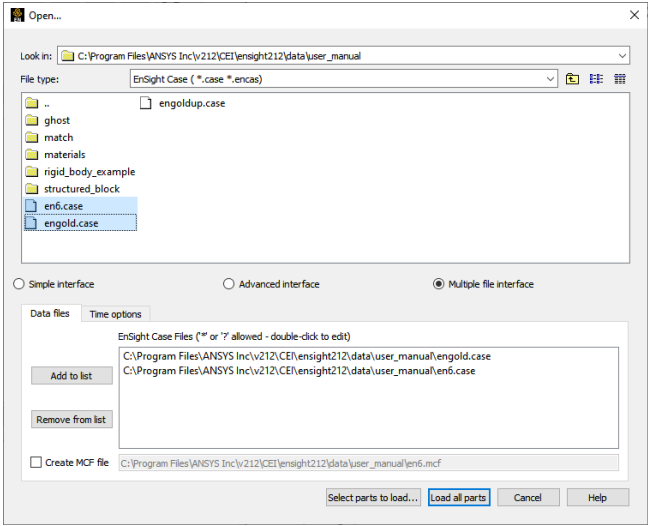Click the Remove from list button
Image resolution: width=650 pixels, height=526 pixels.
pos(72,419)
